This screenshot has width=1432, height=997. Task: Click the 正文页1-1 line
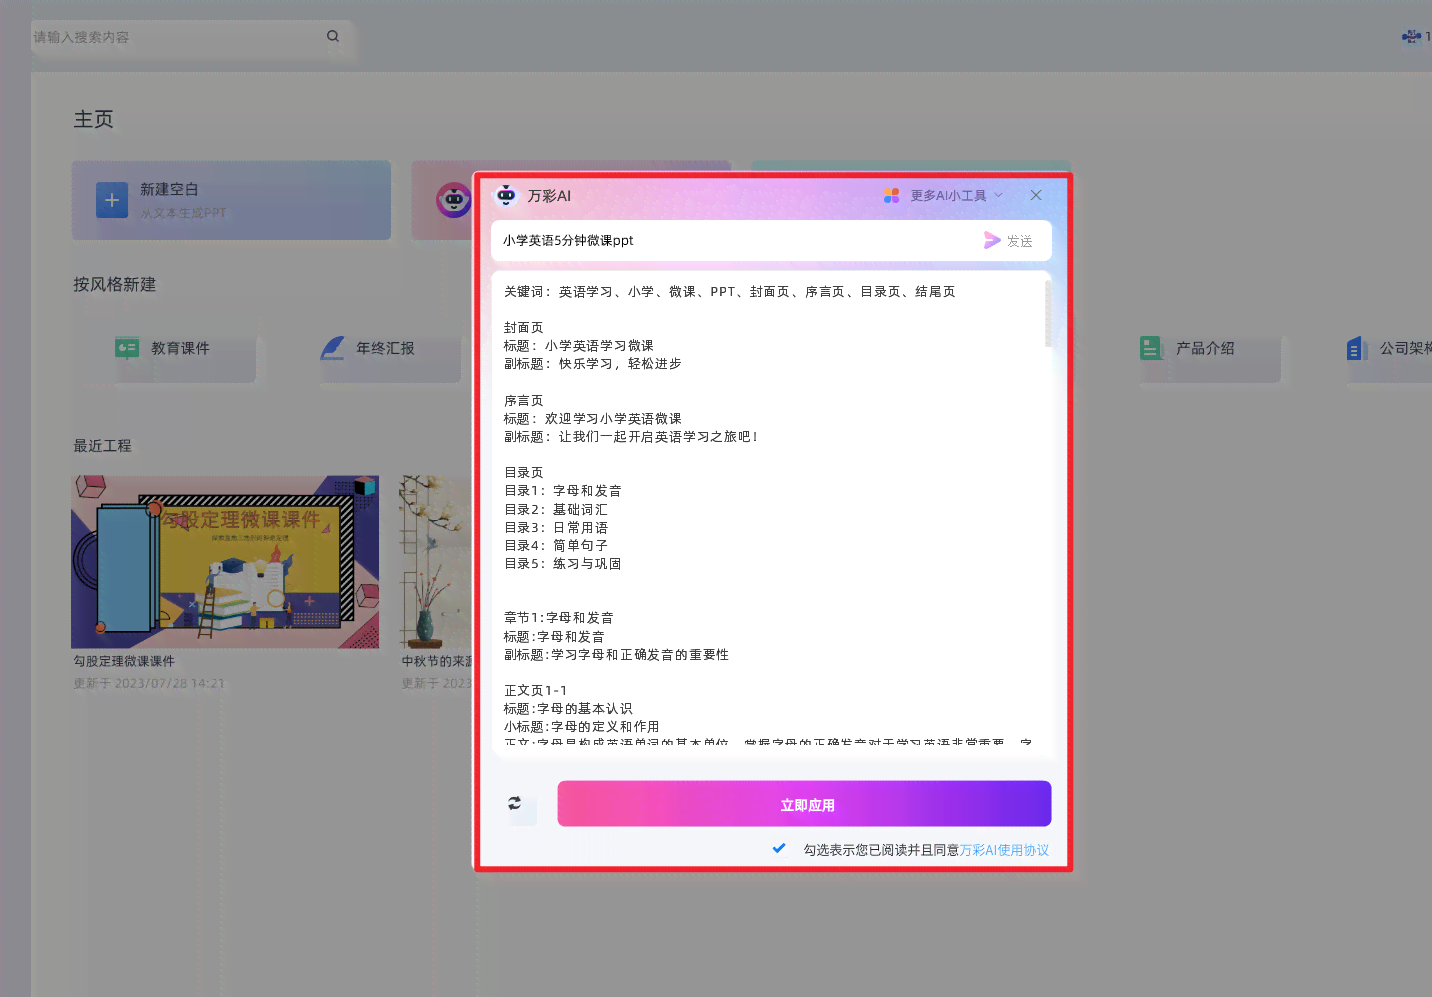[535, 691]
